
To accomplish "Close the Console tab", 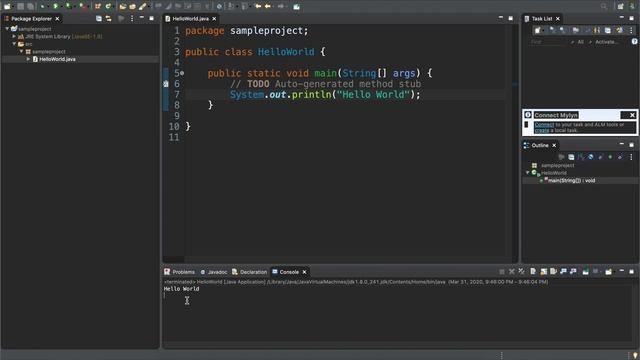I will (x=304, y=272).
